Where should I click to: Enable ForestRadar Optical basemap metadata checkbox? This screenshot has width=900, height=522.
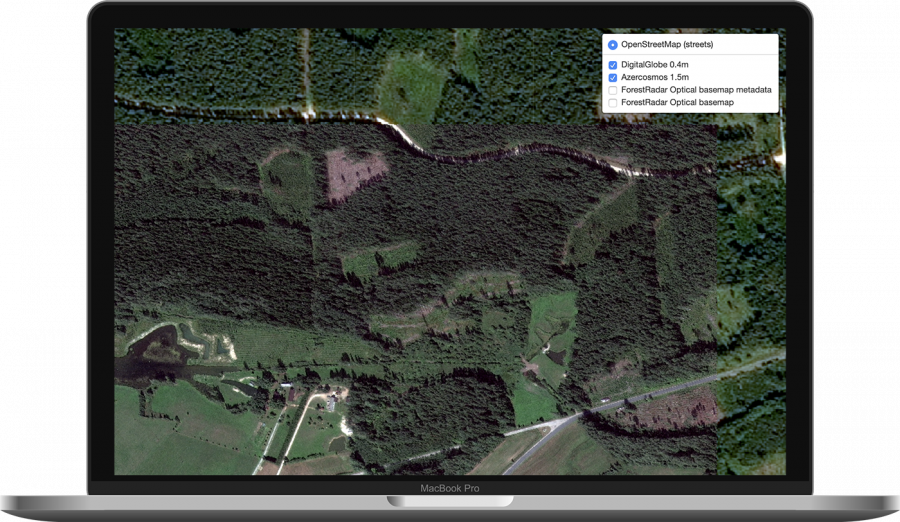612,90
